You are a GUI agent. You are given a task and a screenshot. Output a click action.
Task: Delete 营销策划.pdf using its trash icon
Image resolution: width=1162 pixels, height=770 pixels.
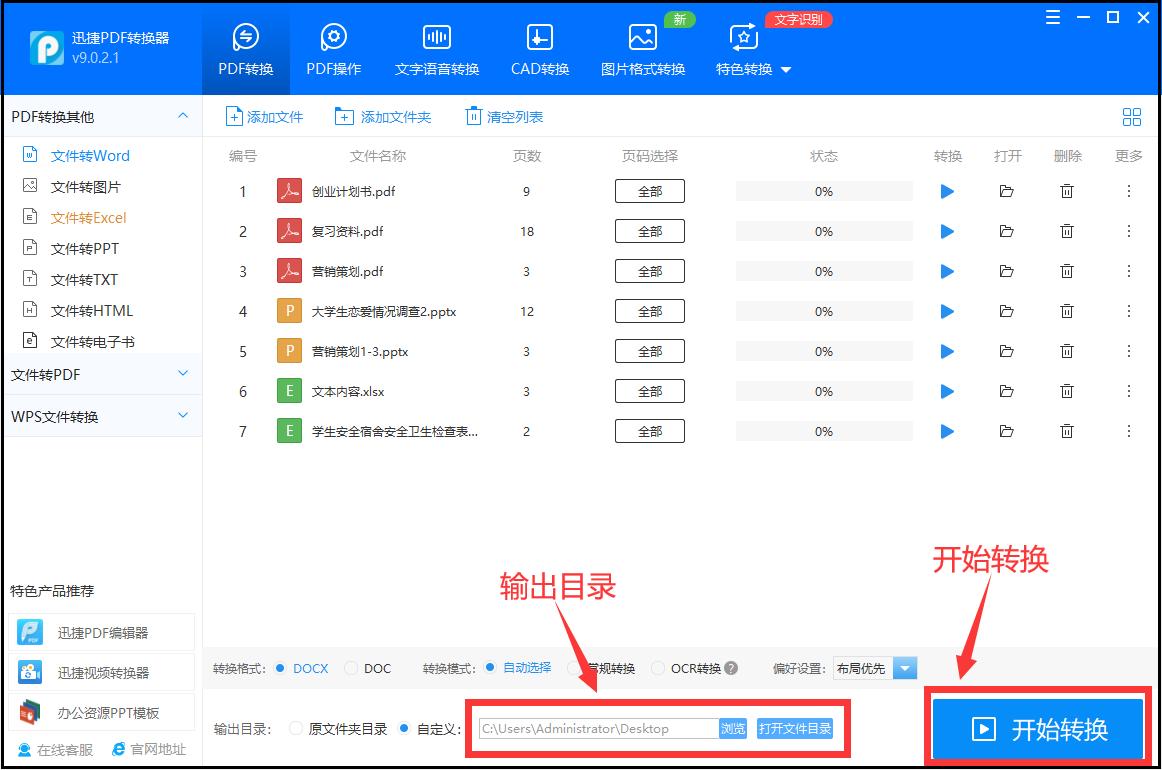click(1067, 271)
